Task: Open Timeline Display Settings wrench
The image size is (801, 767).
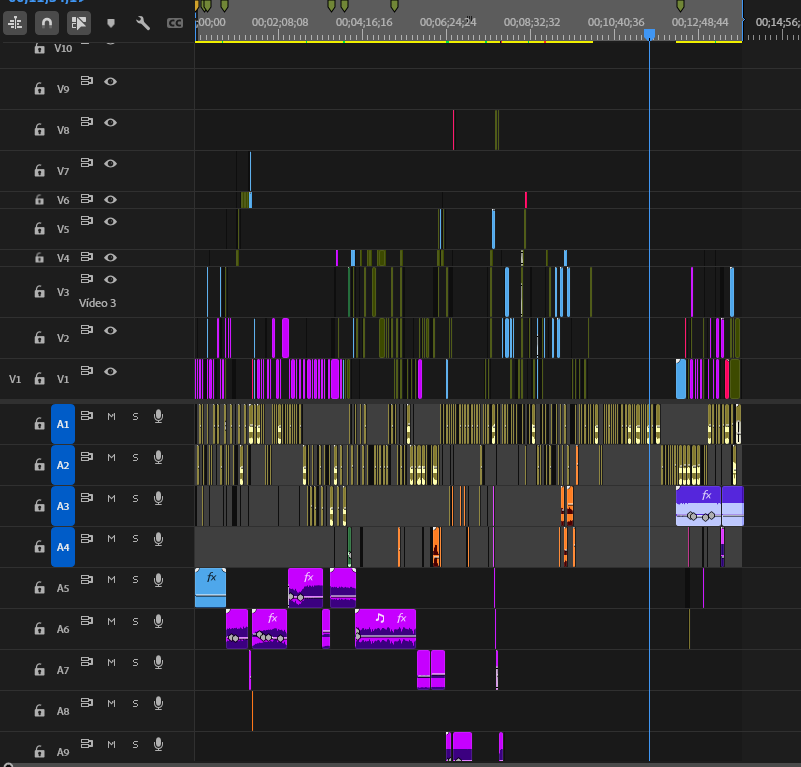Action: tap(143, 23)
